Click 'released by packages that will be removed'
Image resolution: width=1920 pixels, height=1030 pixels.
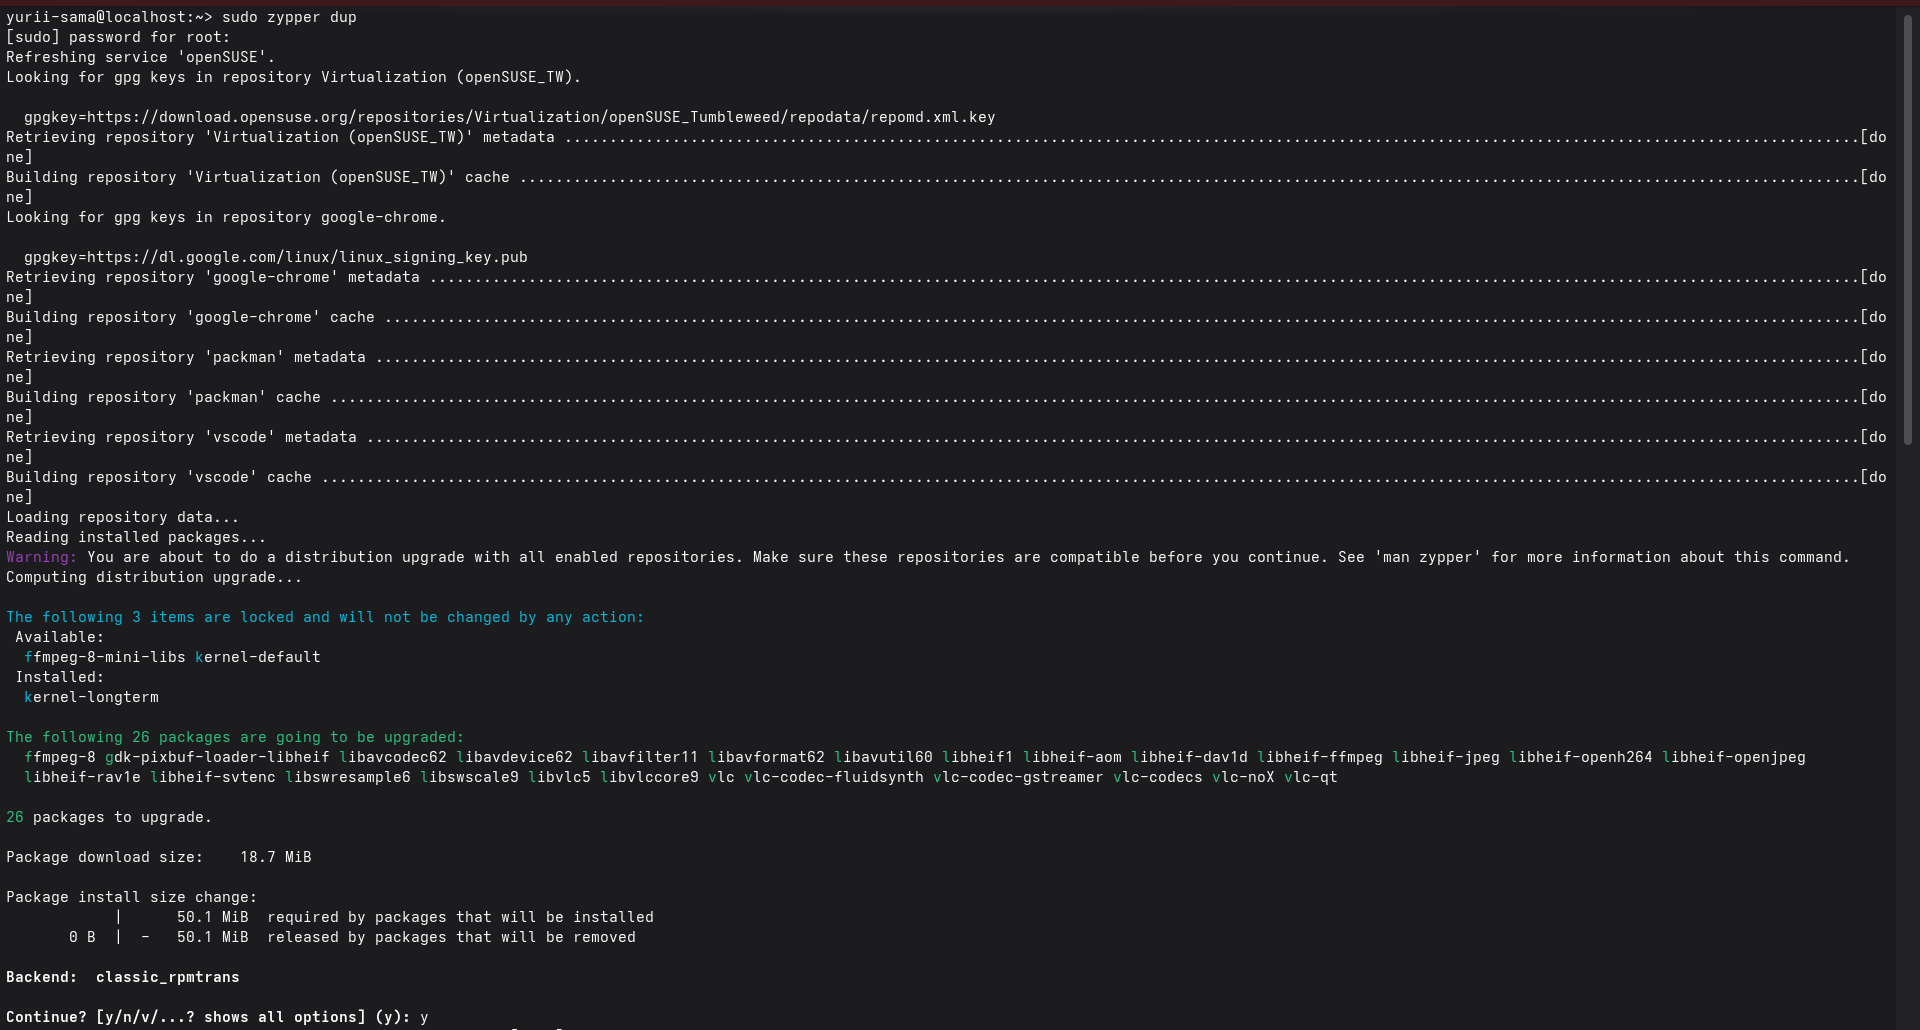click(x=451, y=937)
